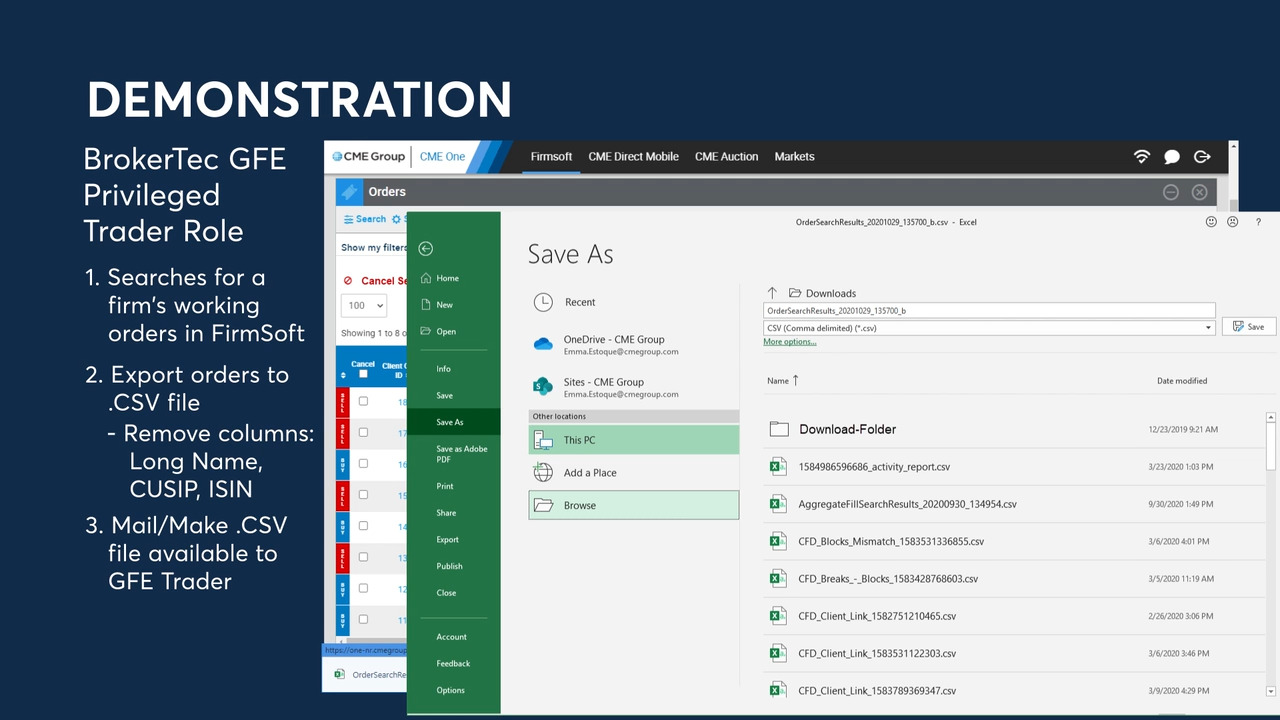This screenshot has width=1280, height=720.
Task: Click the chat bubble icon in CME header
Action: (x=1172, y=157)
